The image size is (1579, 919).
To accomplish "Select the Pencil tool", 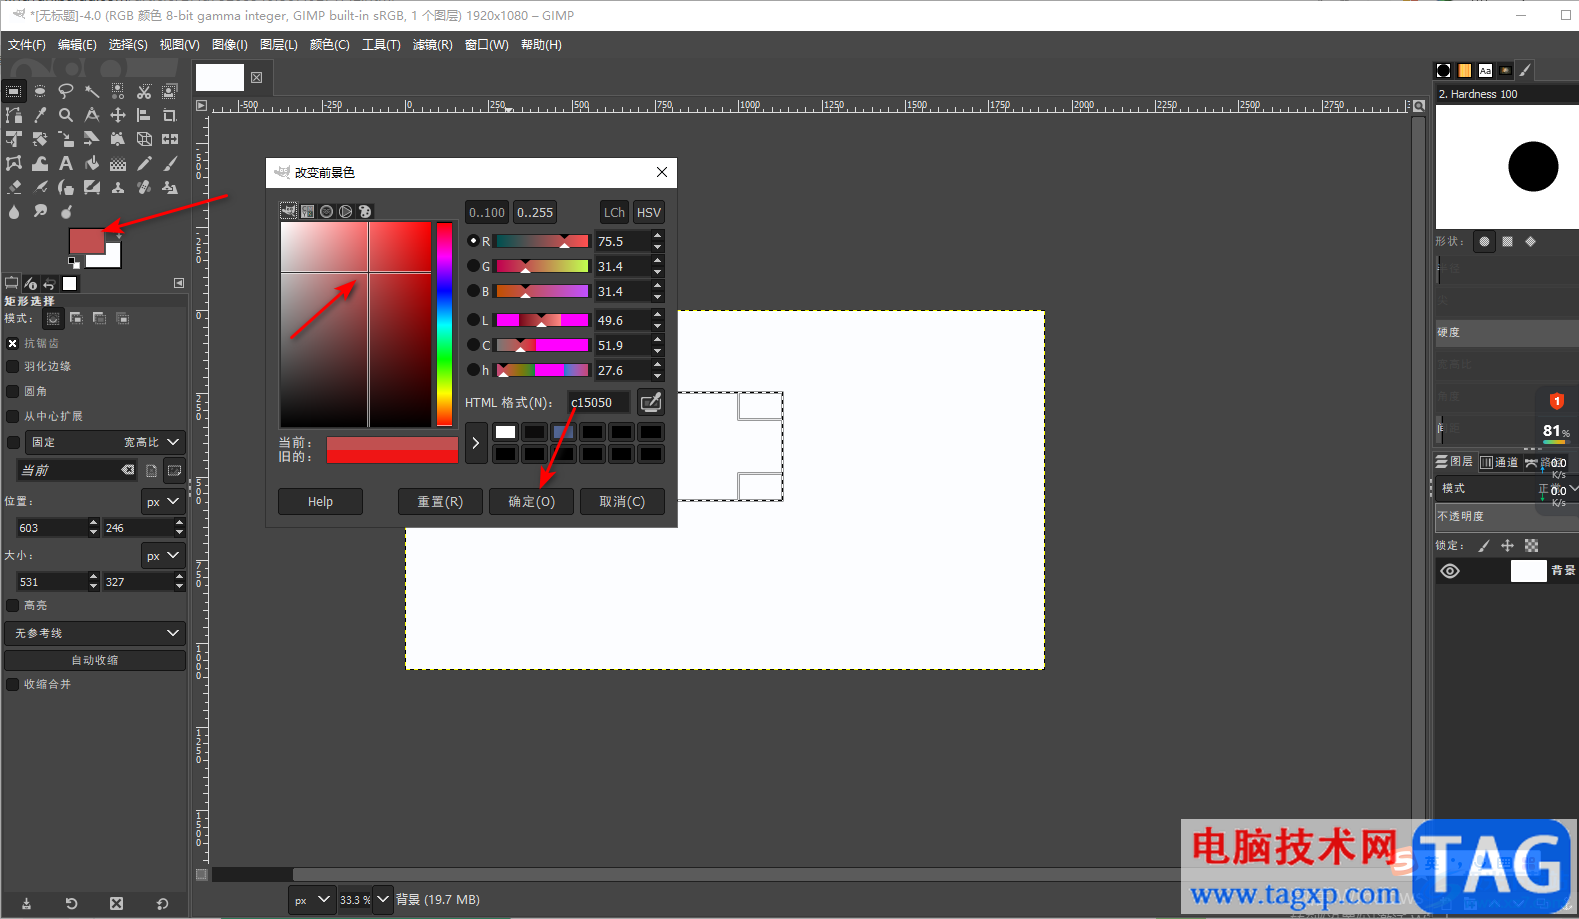I will click(144, 163).
